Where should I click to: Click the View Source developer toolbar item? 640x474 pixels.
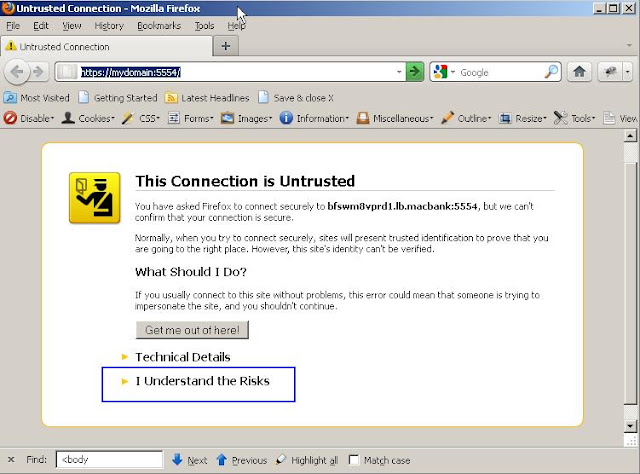point(620,118)
